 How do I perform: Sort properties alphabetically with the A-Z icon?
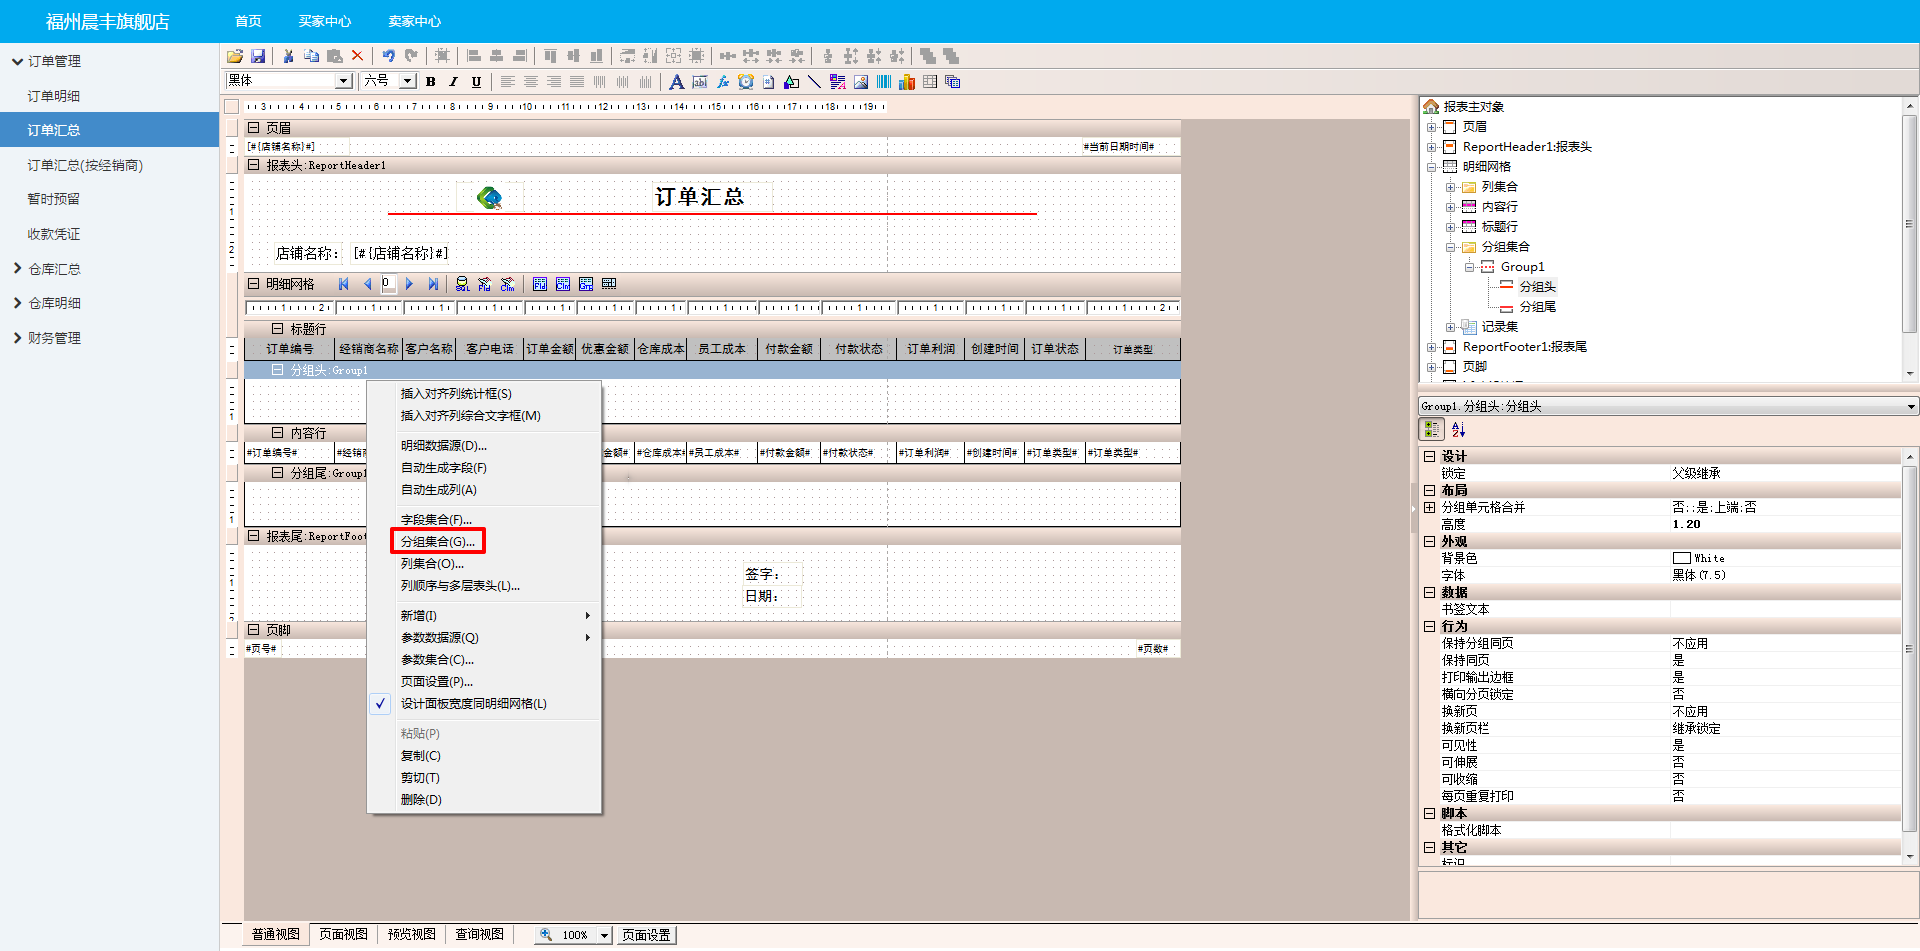1459,430
